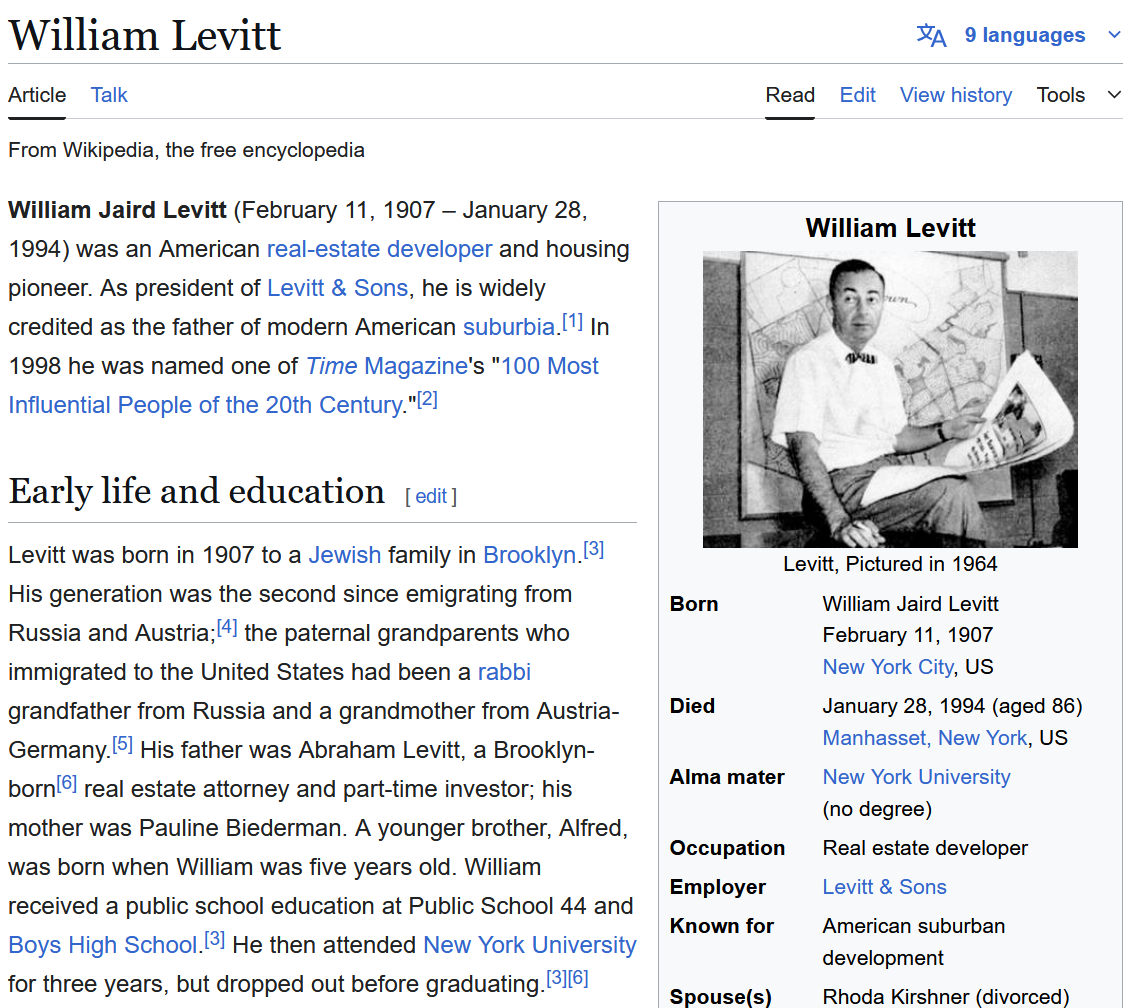This screenshot has height=1008, width=1130.
Task: Click the infobox Born label
Action: 693,604
